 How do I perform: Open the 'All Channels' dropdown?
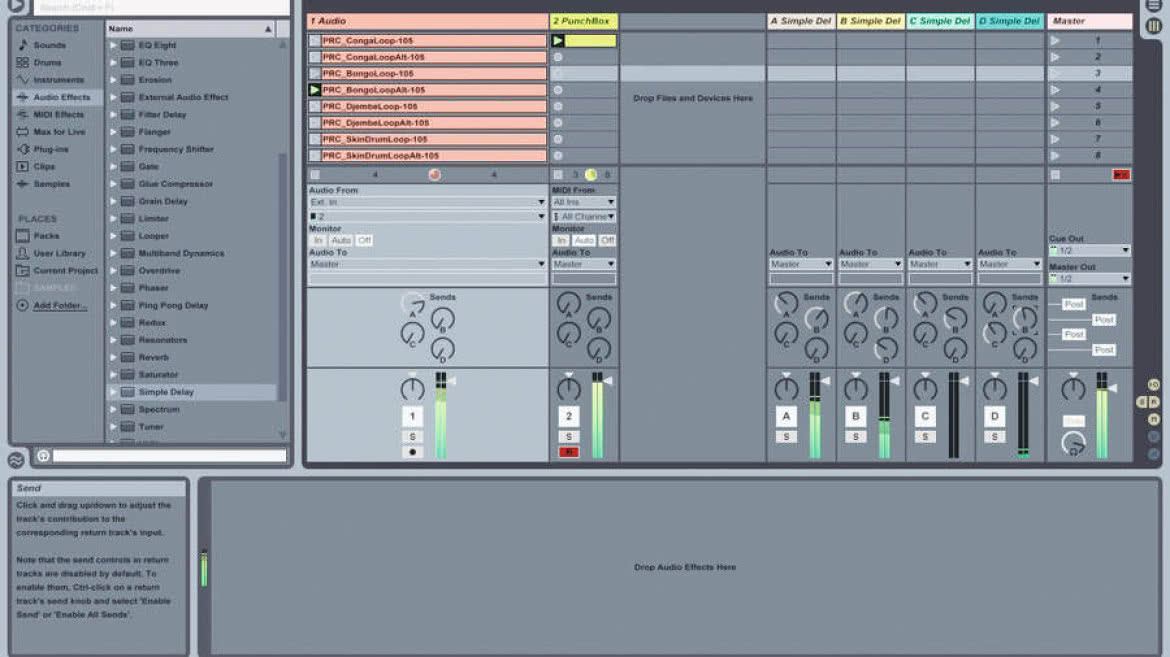[584, 217]
